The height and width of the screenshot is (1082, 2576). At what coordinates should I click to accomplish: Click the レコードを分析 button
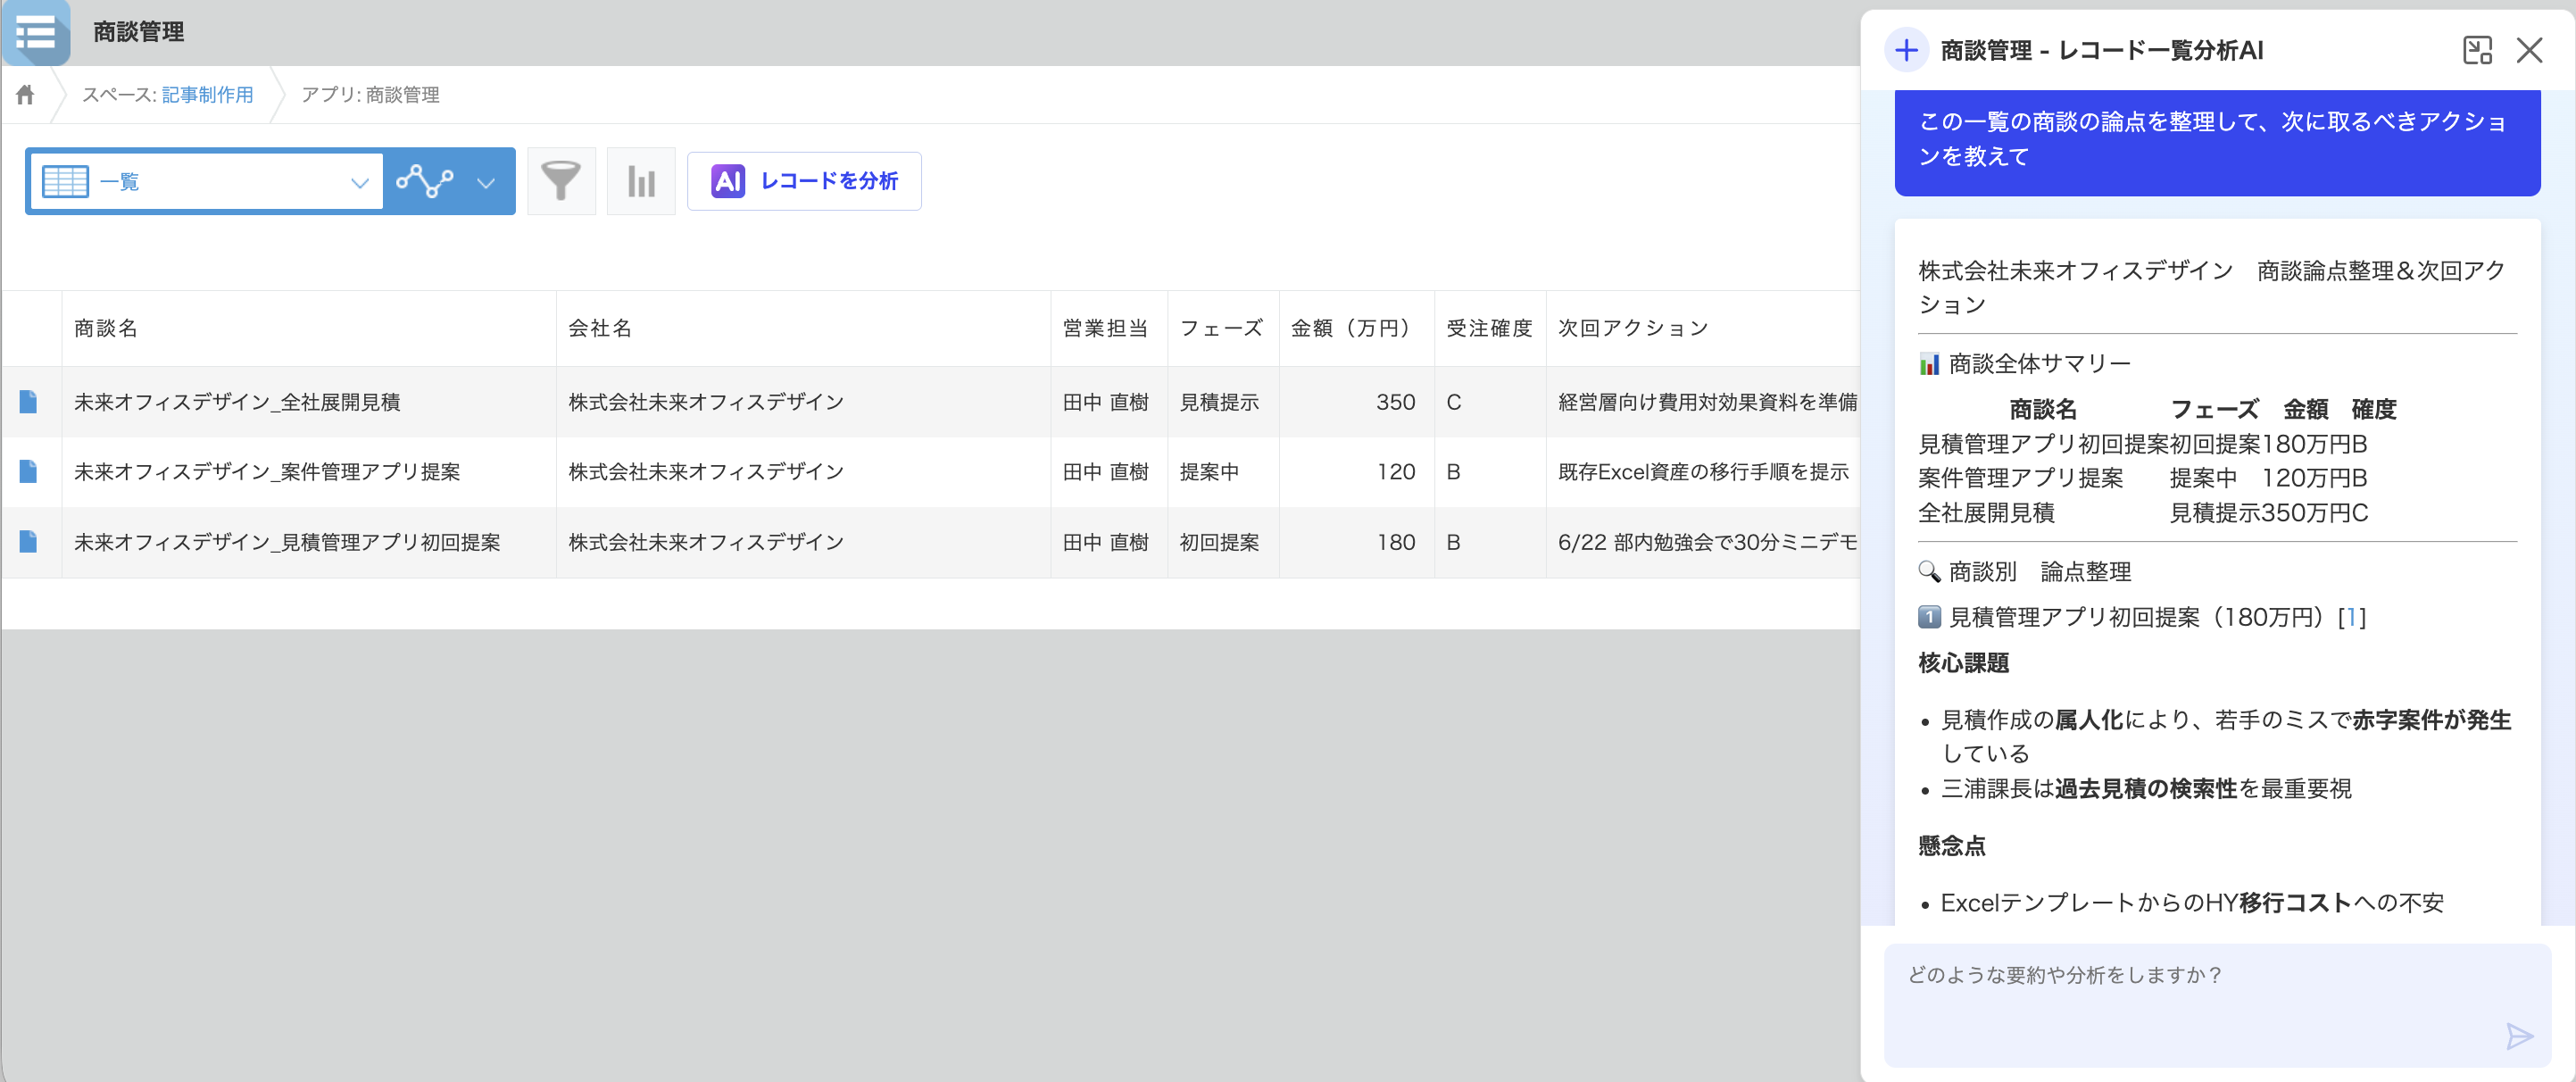[x=804, y=182]
